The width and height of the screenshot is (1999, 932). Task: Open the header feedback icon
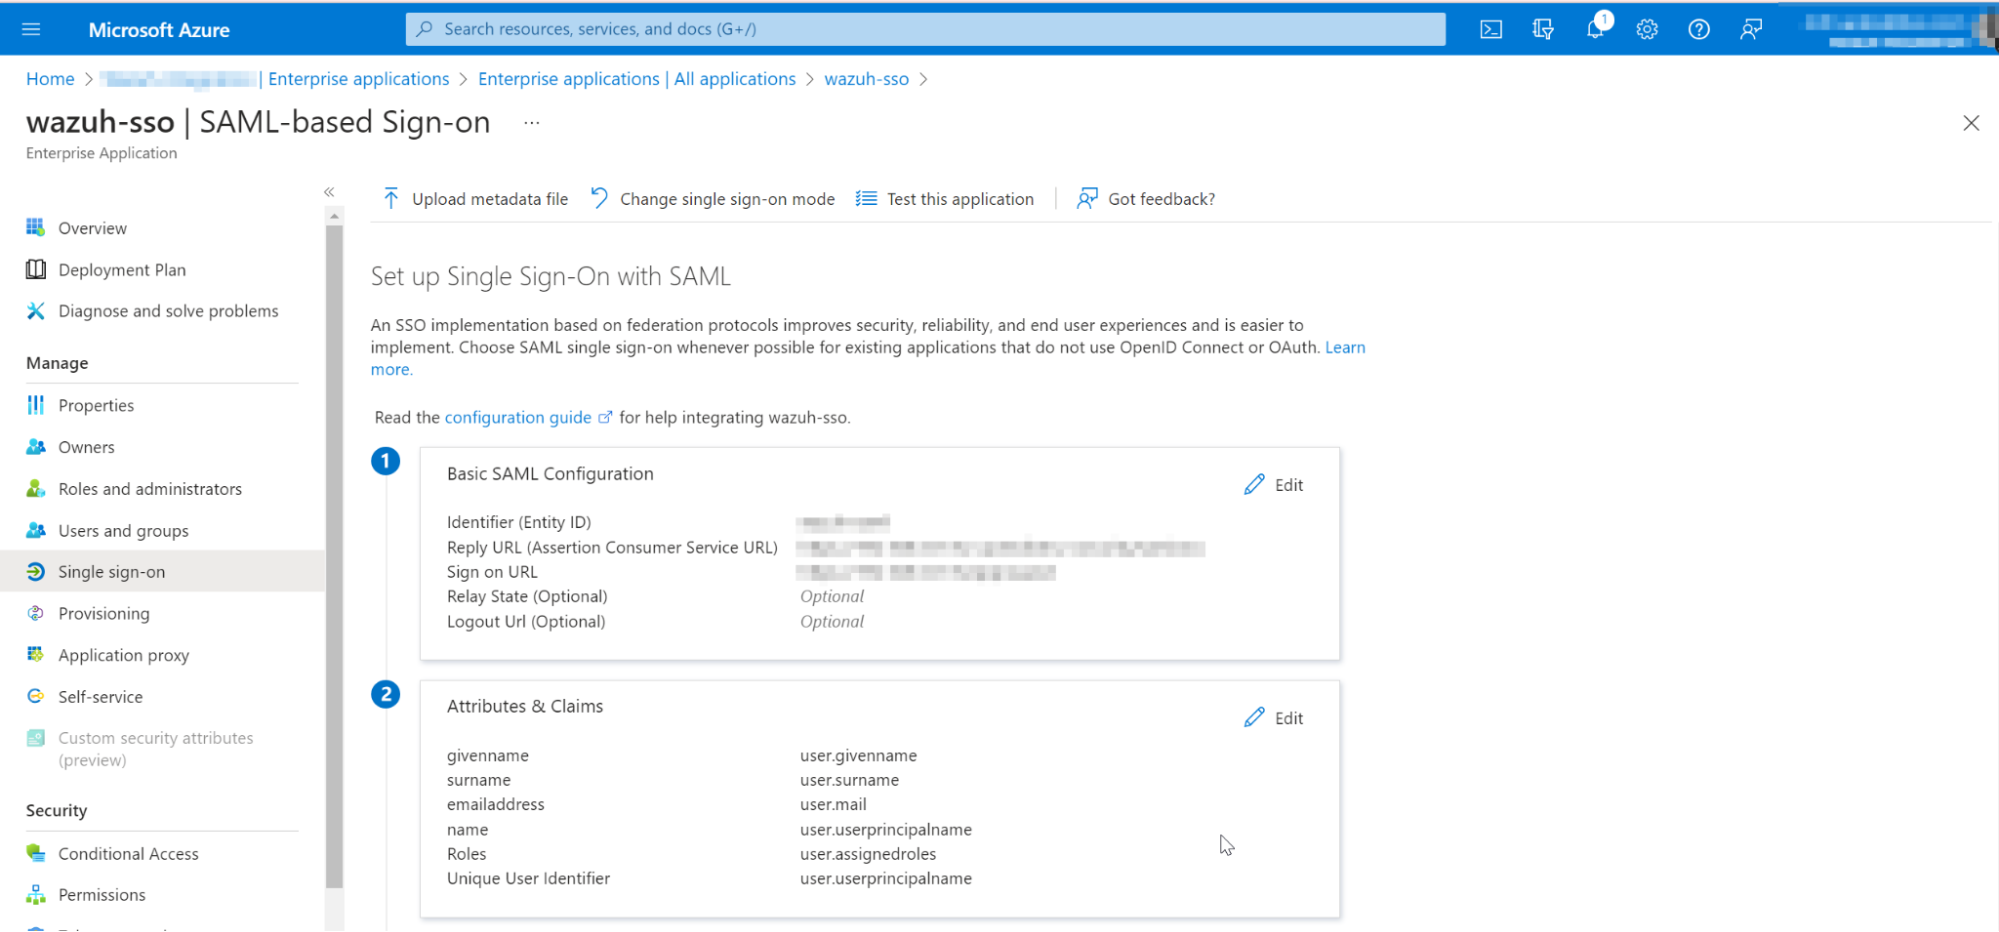pos(1751,29)
